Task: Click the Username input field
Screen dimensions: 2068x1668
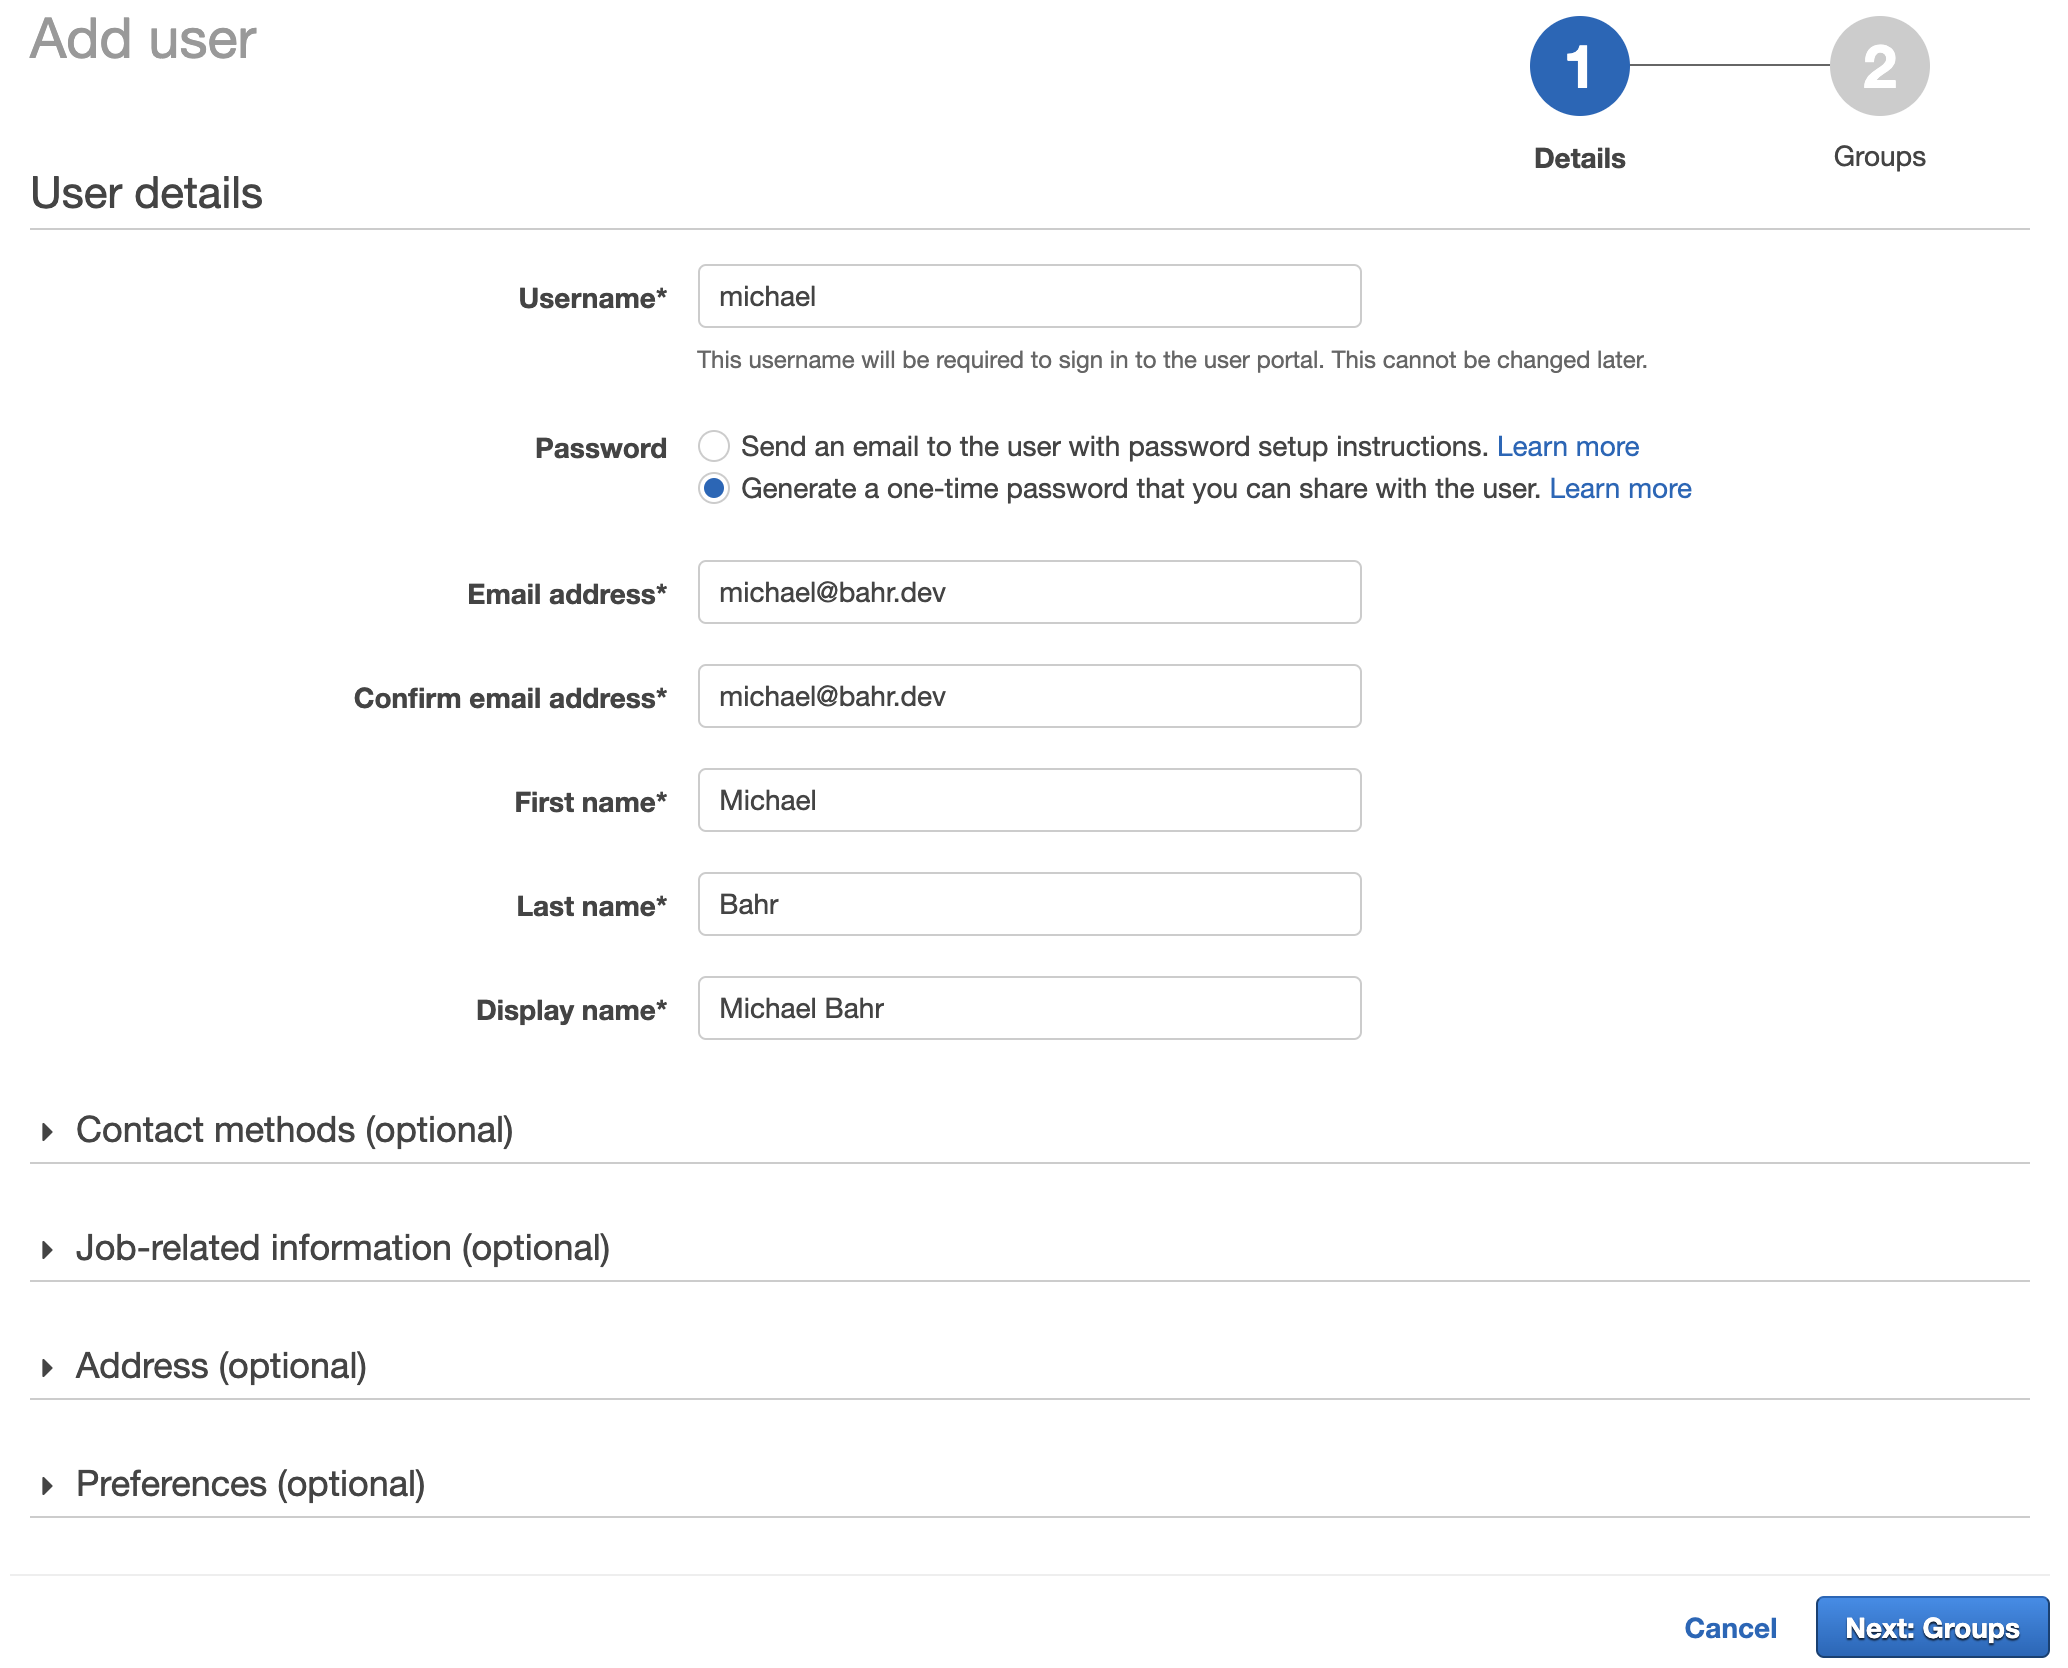Action: tap(1029, 296)
